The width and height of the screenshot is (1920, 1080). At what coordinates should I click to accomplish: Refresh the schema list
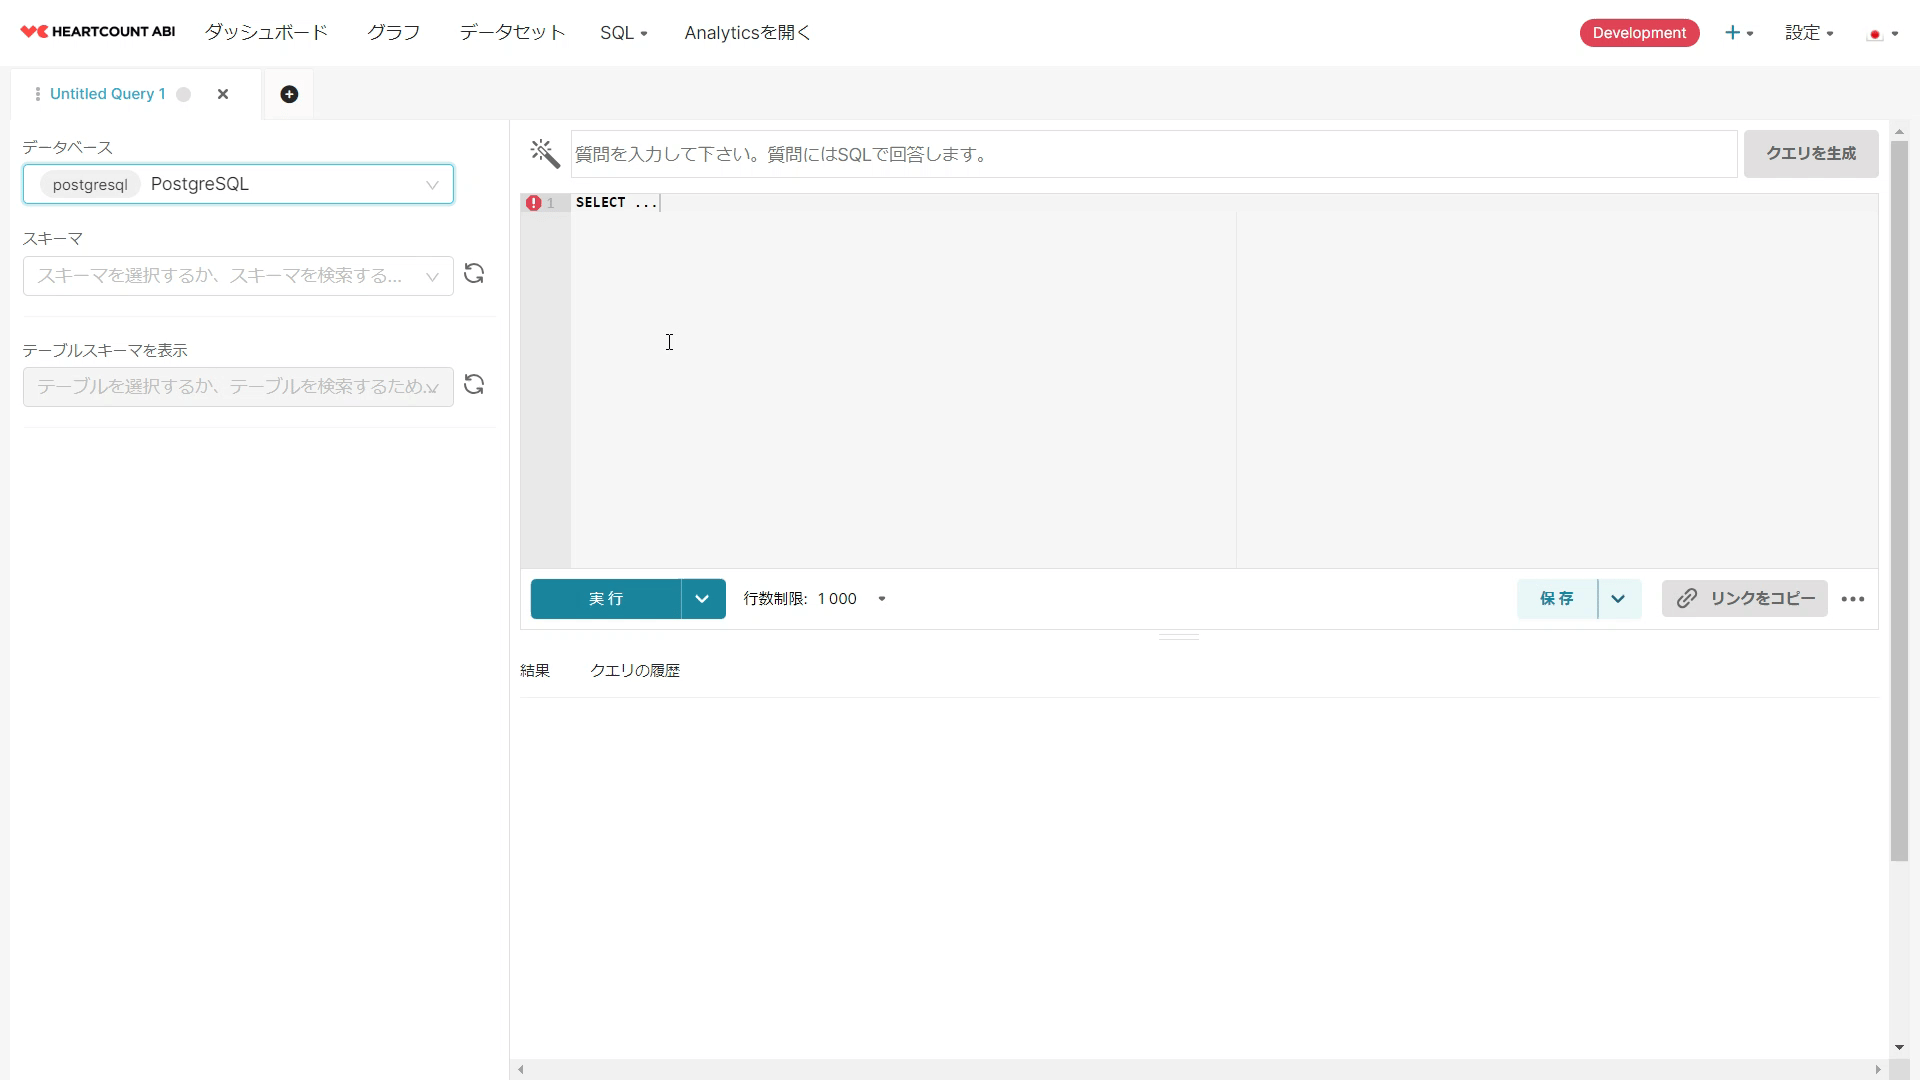coord(474,274)
